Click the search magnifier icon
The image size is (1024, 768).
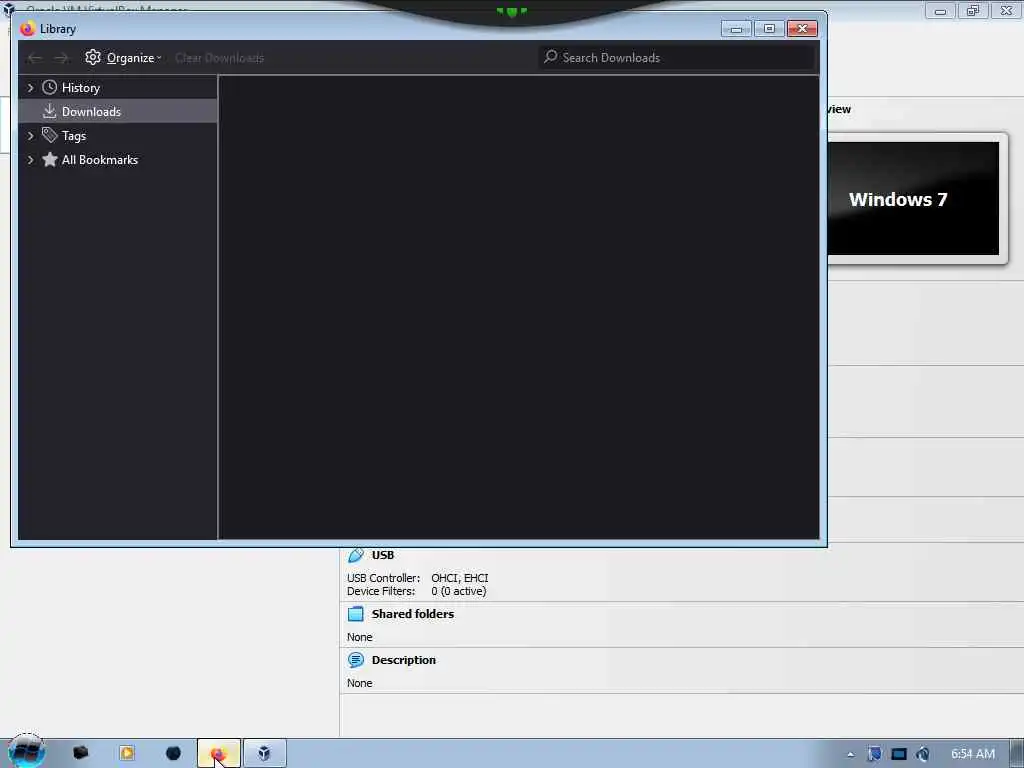551,57
